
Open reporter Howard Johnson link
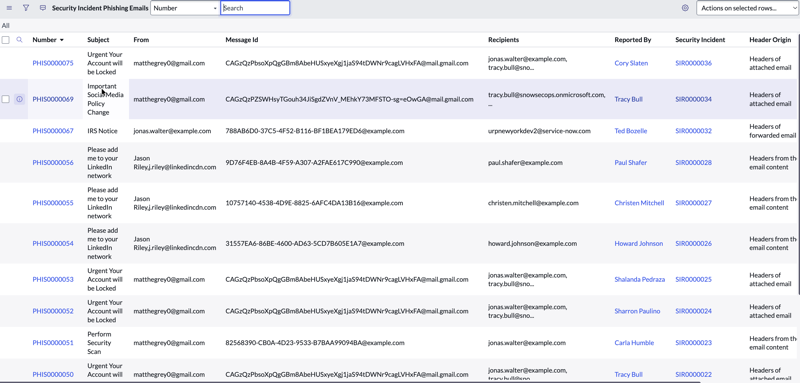[x=639, y=244]
